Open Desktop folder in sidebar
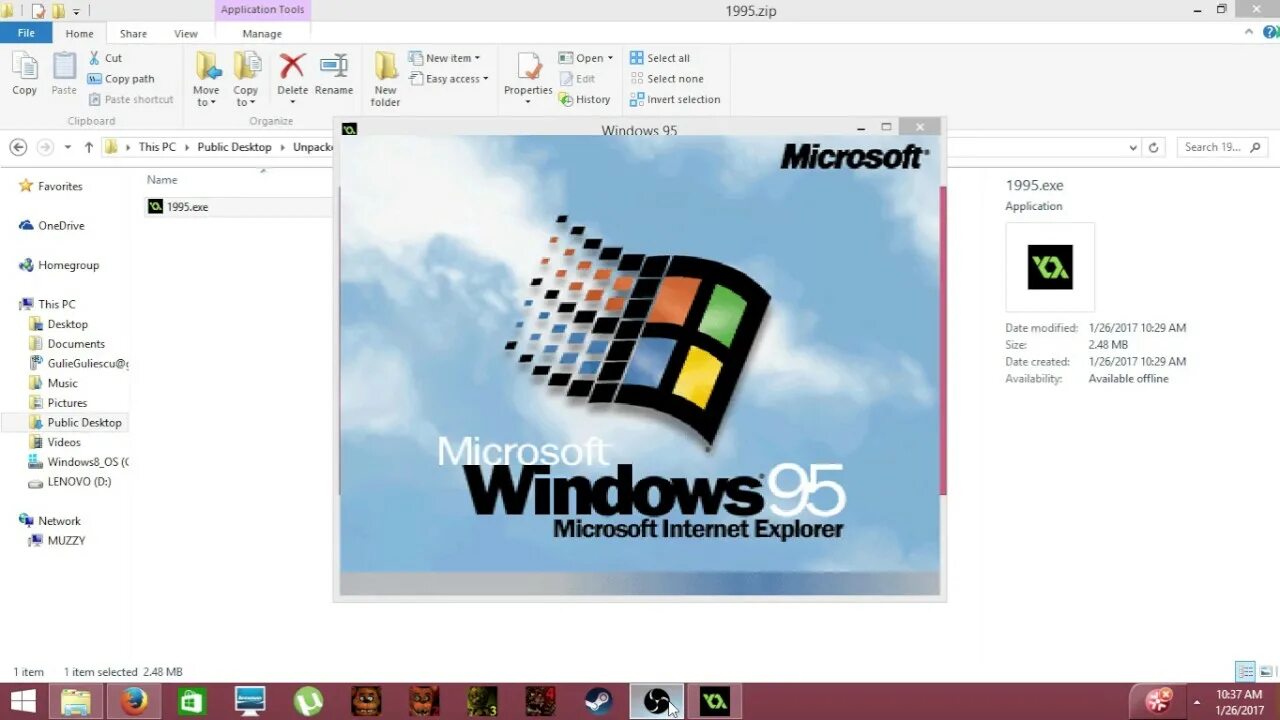Viewport: 1280px width, 720px height. click(58, 324)
